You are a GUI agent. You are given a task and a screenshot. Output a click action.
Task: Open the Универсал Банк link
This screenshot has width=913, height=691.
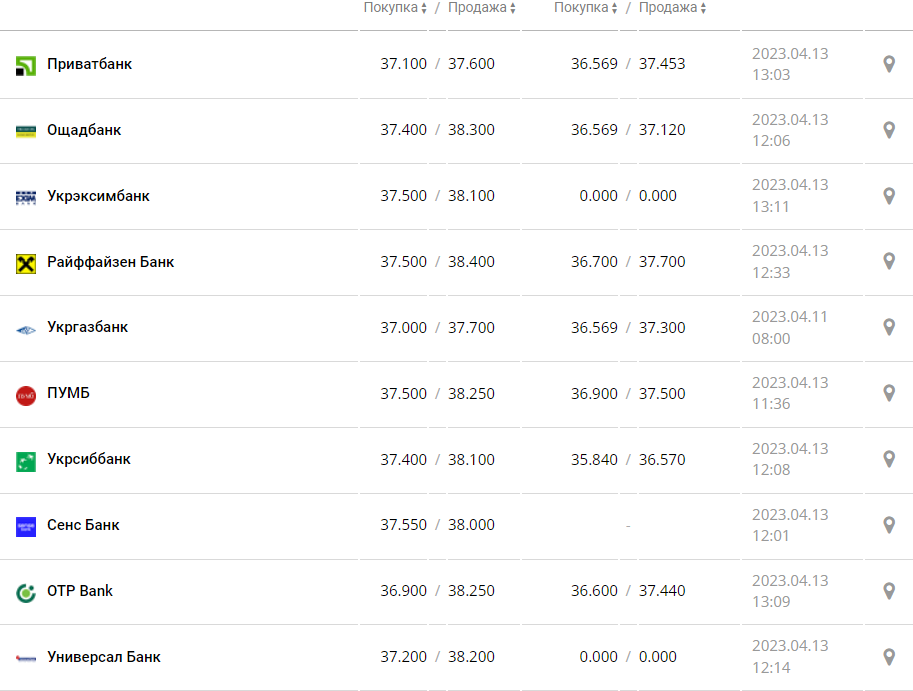click(x=103, y=657)
